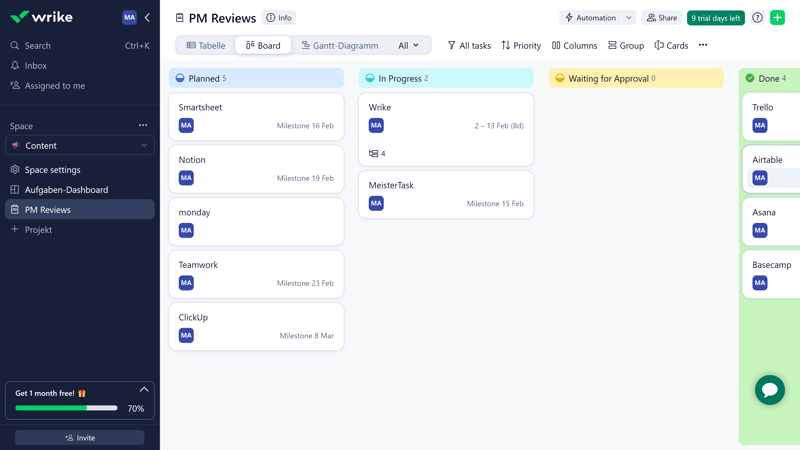The image size is (800, 450).
Task: Switch to the Board view tab
Action: [263, 45]
